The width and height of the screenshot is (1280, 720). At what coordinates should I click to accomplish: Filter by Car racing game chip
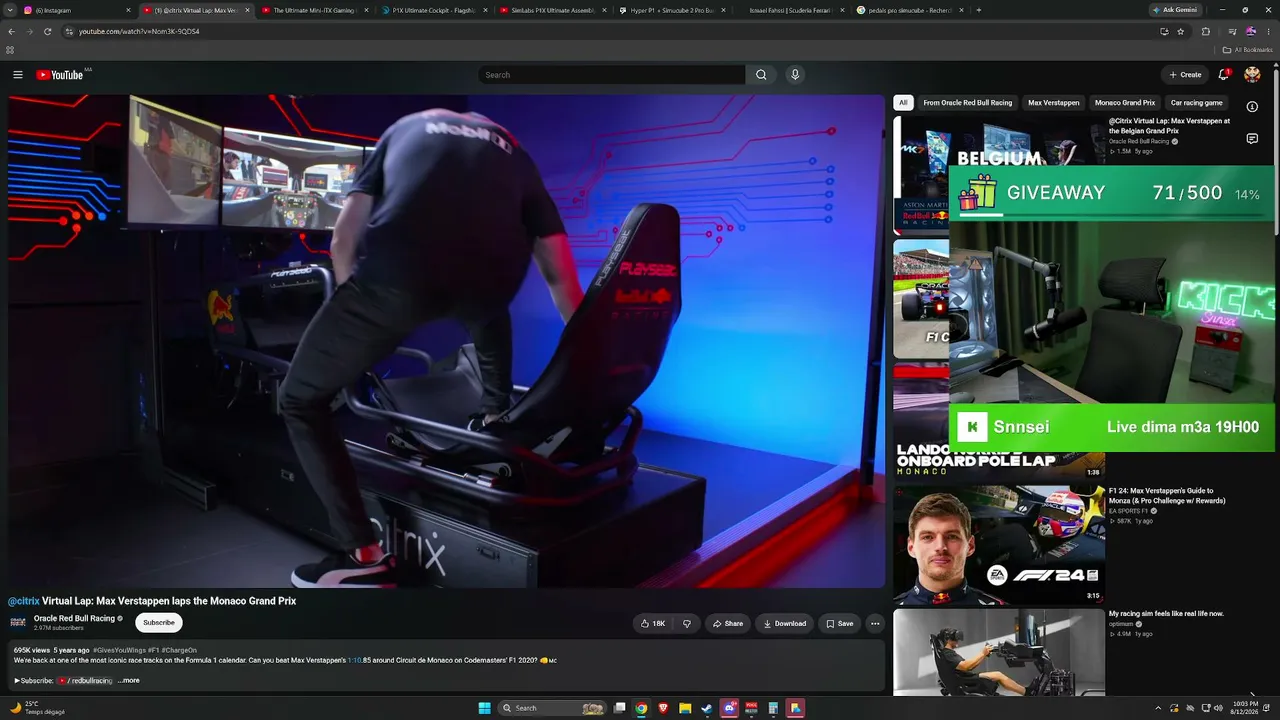coord(1196,103)
